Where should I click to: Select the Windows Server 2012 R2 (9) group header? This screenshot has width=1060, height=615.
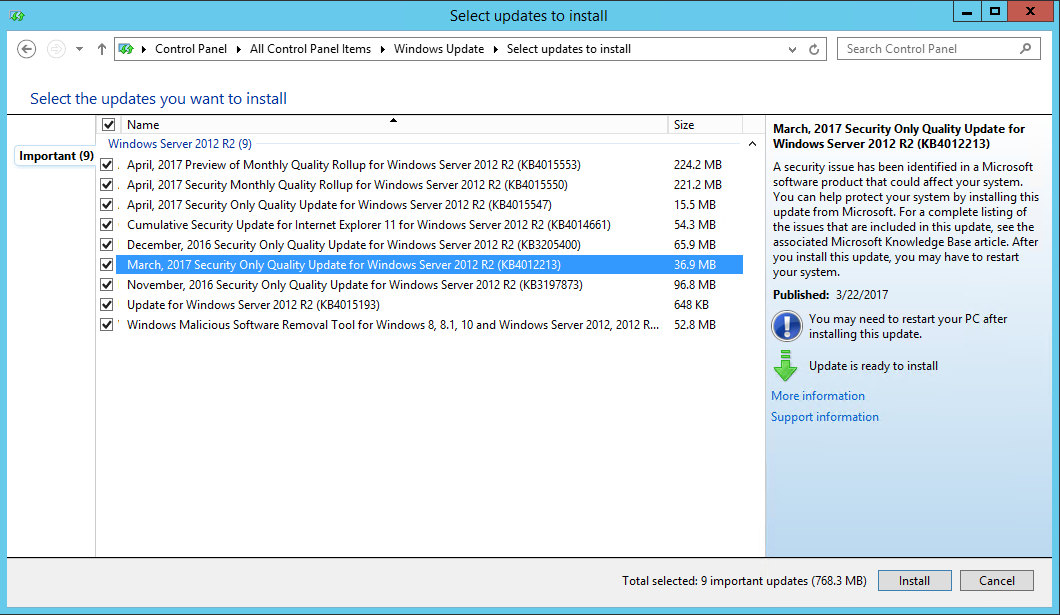pyautogui.click(x=180, y=144)
